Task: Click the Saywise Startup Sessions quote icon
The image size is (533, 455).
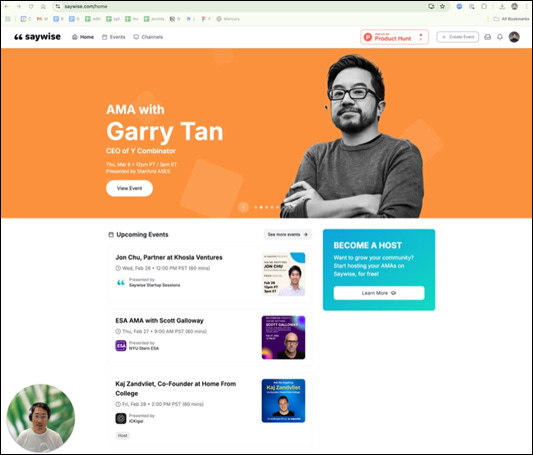Action: click(121, 282)
